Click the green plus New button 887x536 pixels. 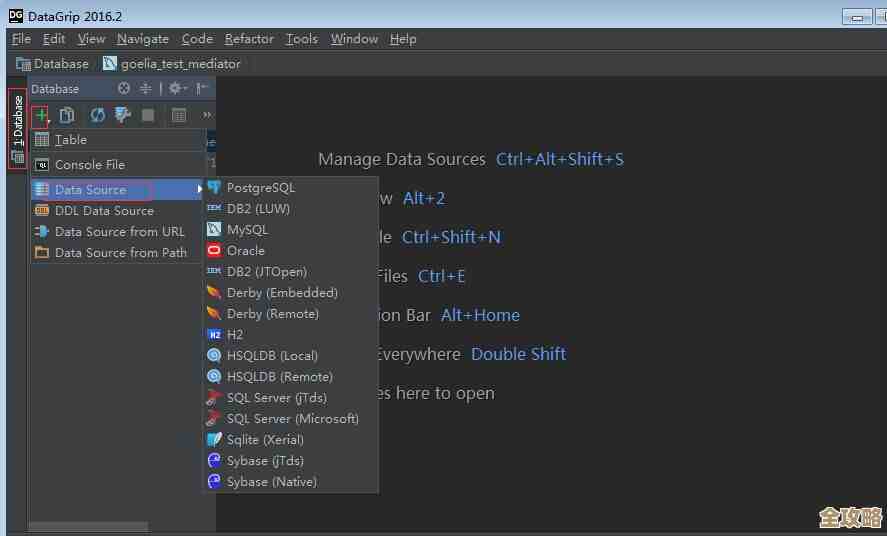41,115
